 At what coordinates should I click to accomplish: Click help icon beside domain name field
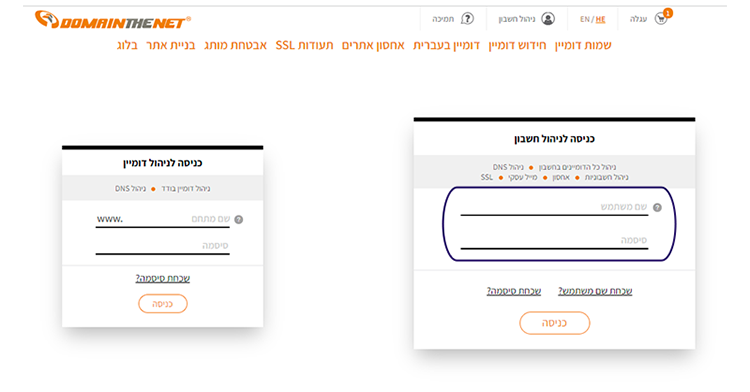point(239,219)
